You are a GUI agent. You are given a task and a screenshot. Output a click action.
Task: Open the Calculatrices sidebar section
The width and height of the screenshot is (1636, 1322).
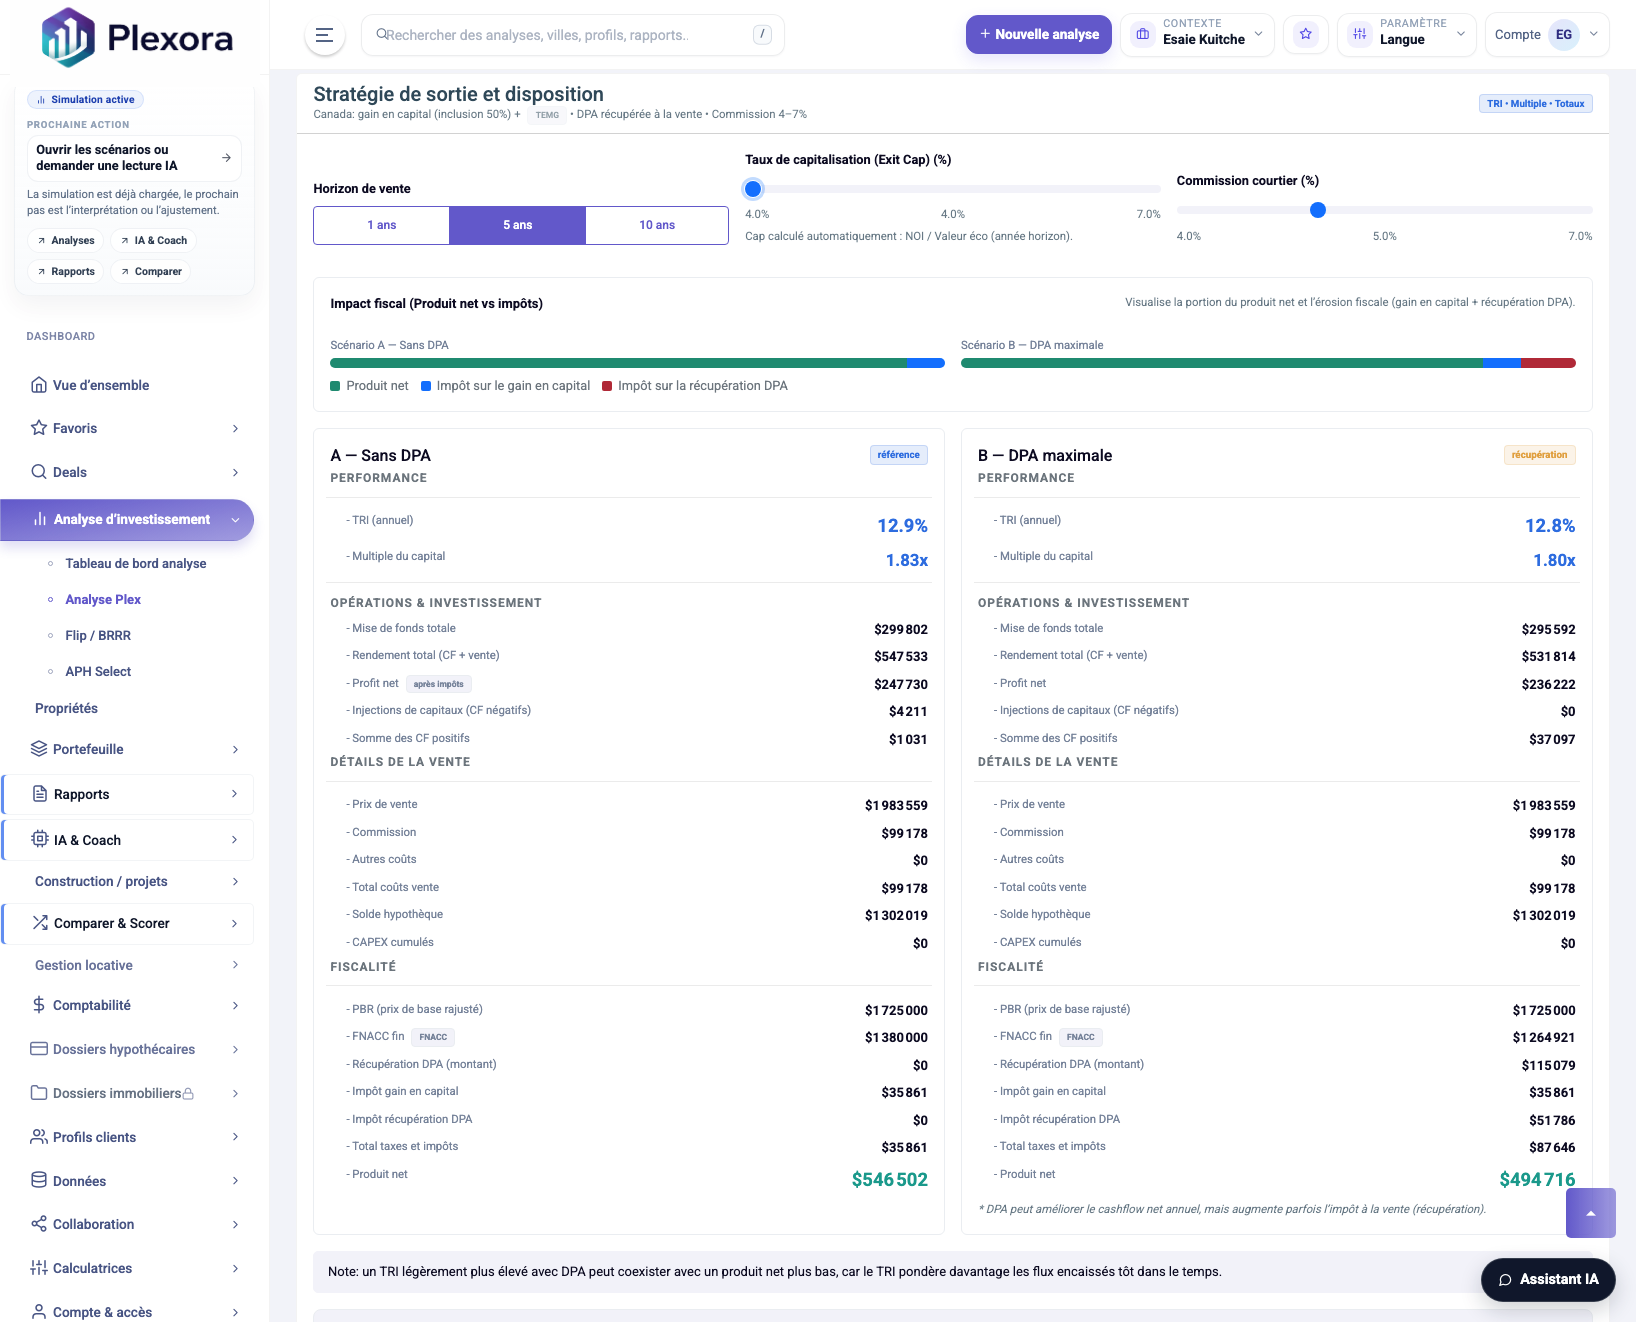pos(92,1268)
